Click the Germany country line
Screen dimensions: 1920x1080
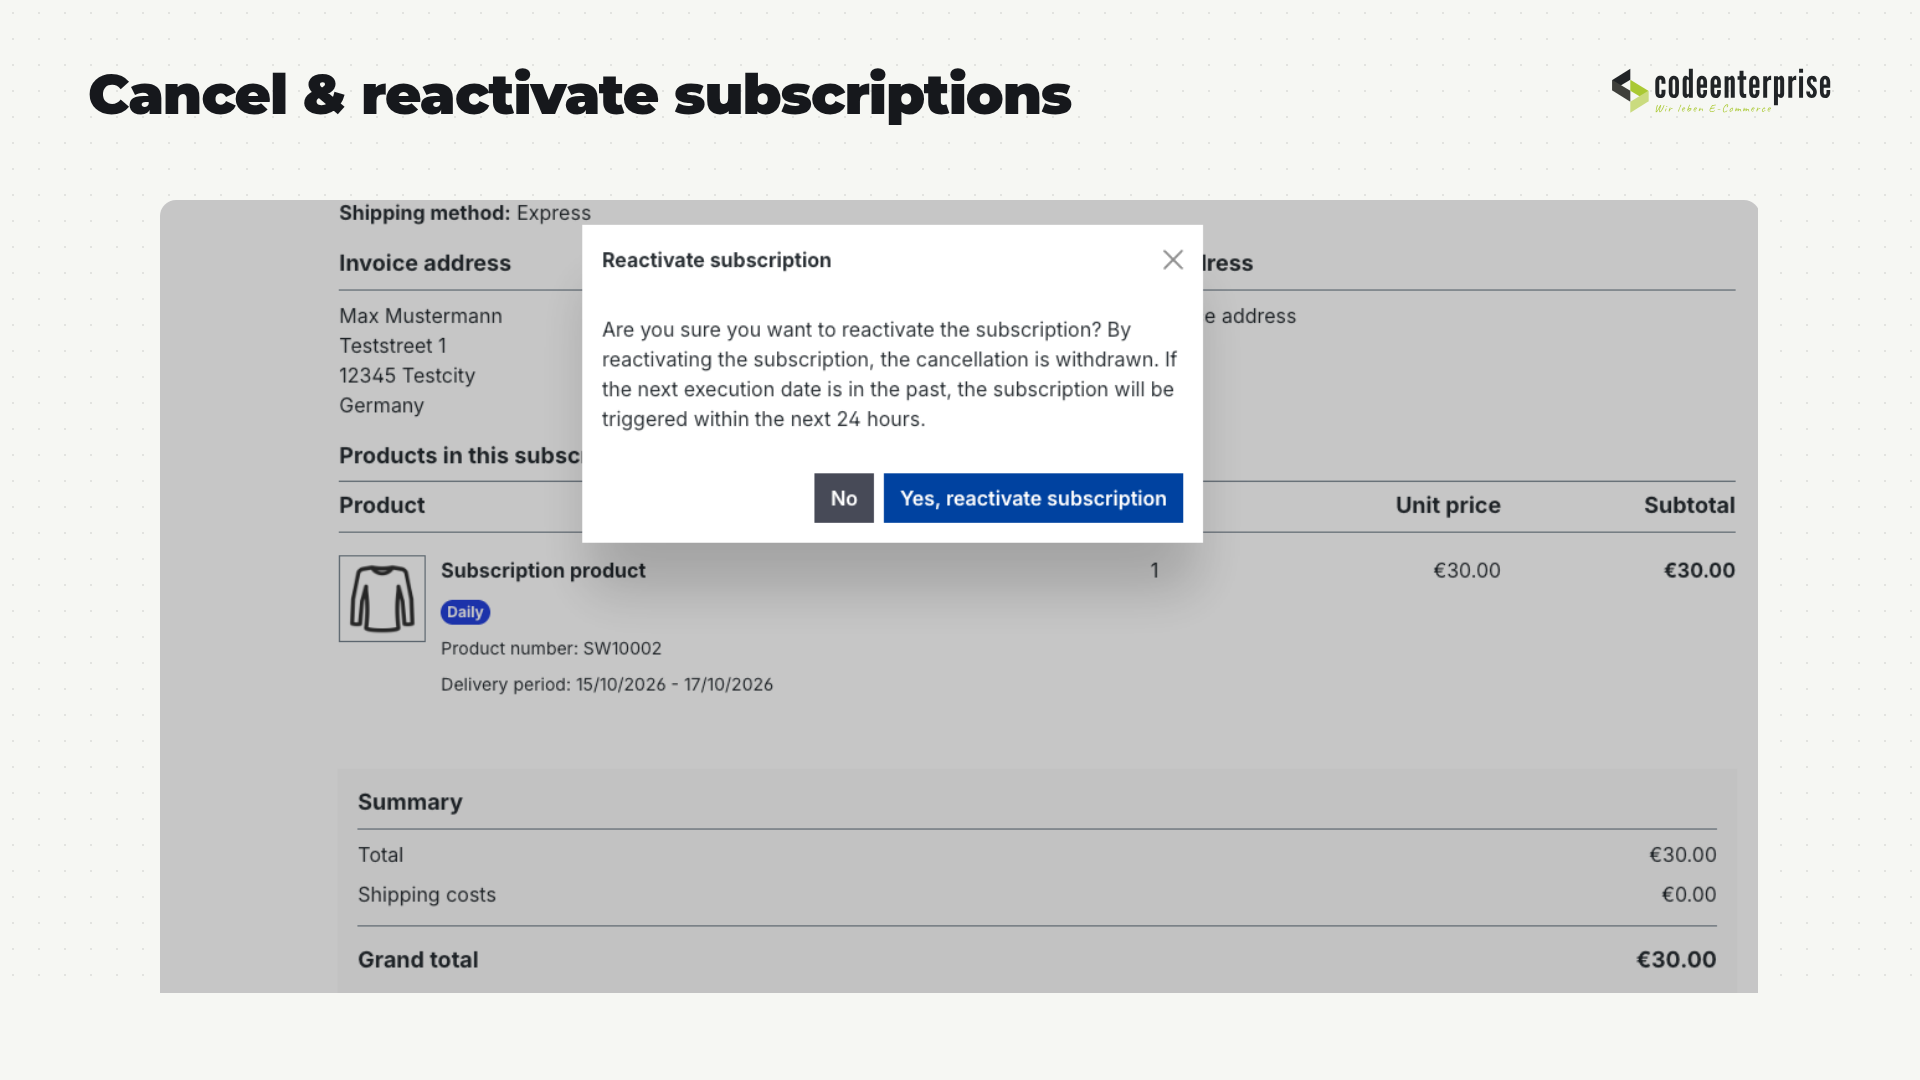click(x=381, y=406)
